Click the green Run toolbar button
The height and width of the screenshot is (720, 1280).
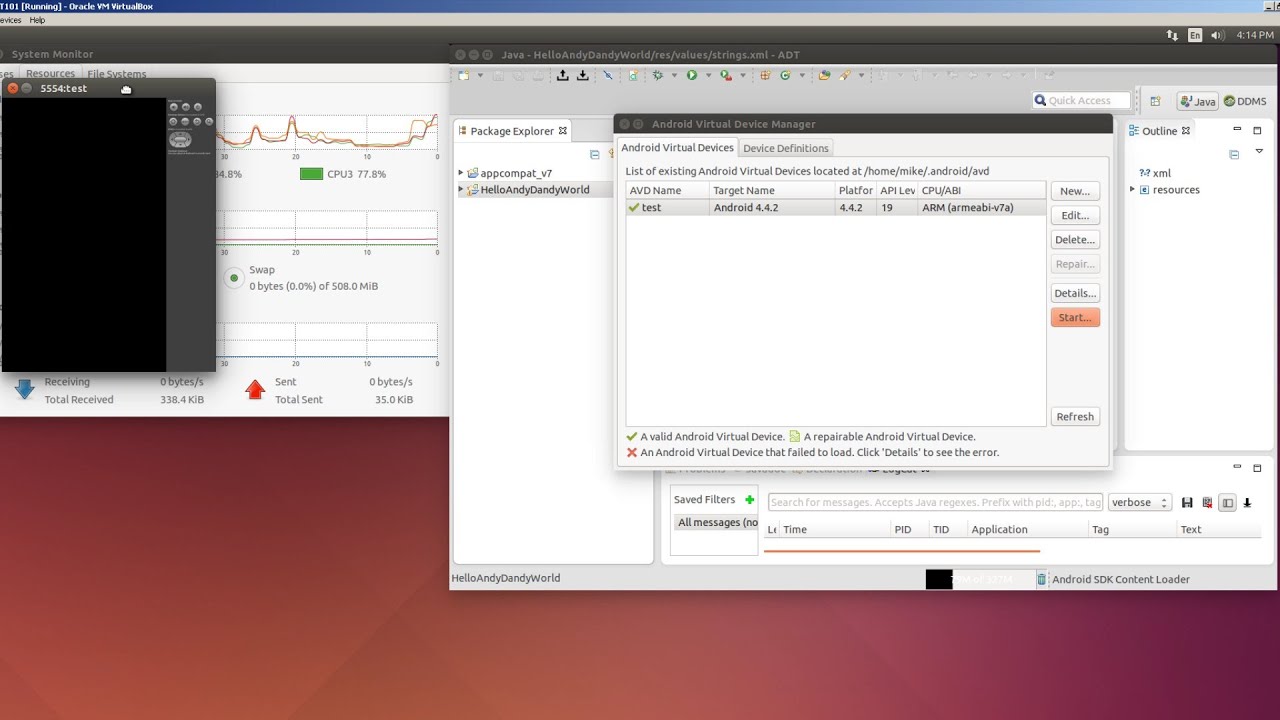(692, 75)
